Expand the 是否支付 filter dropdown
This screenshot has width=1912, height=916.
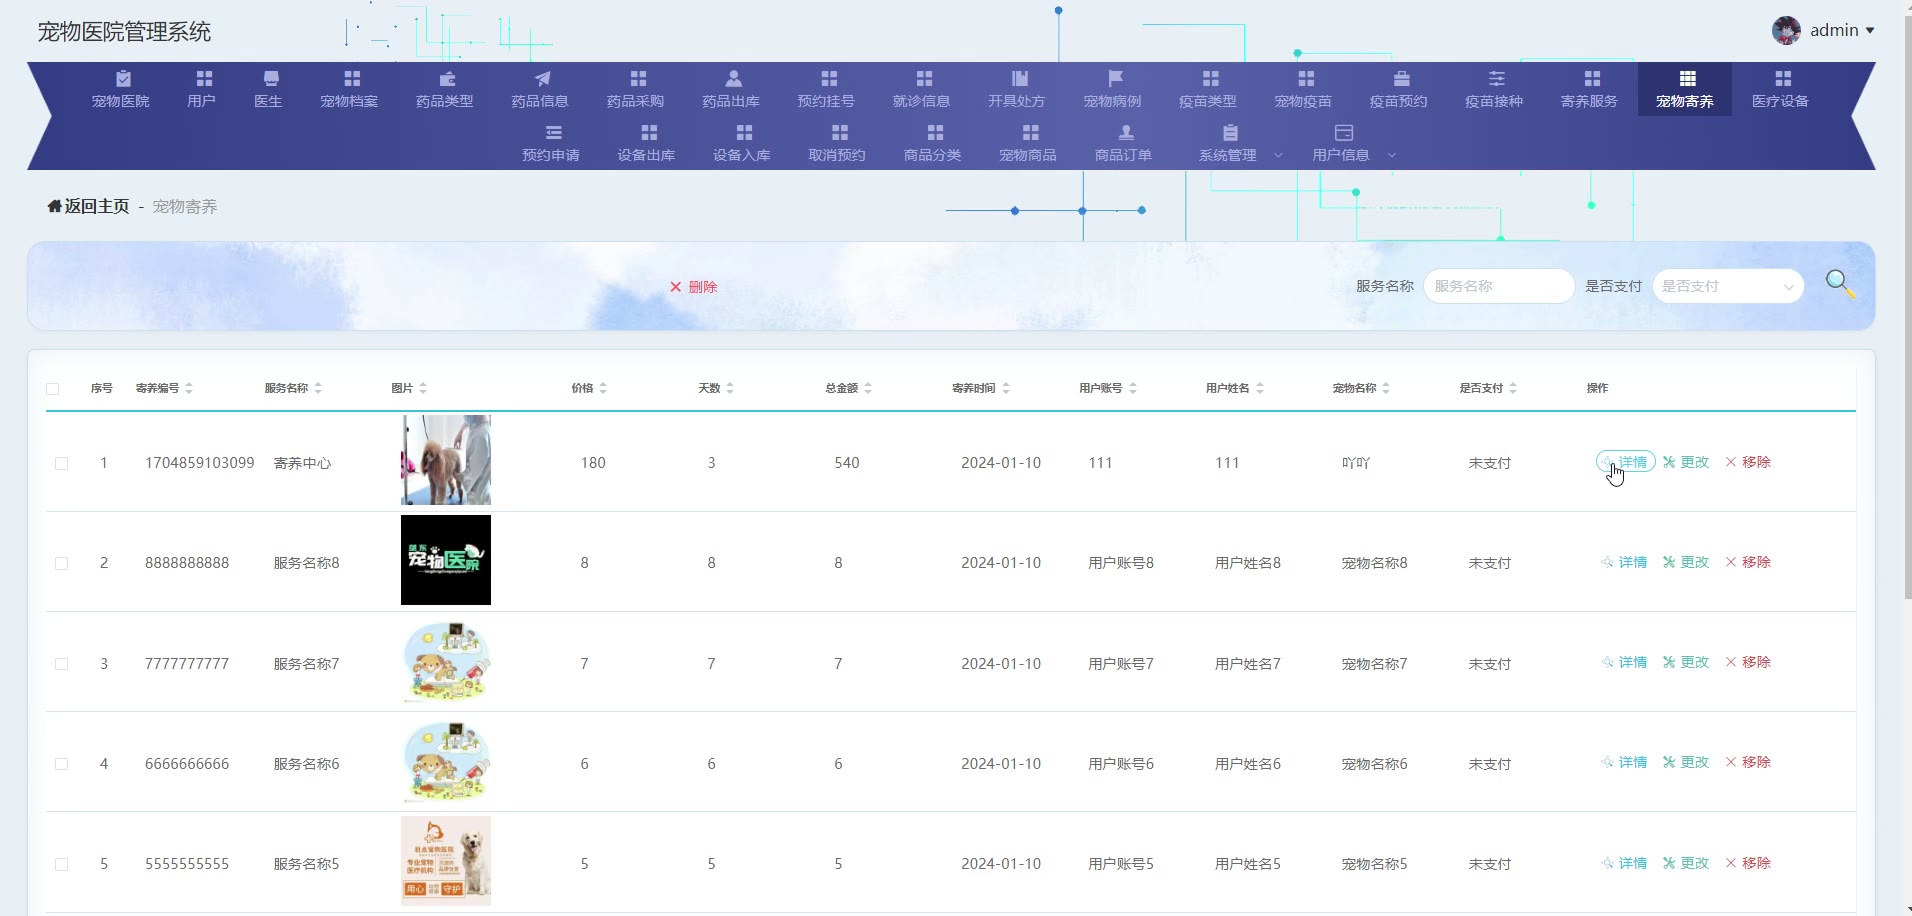tap(1727, 286)
